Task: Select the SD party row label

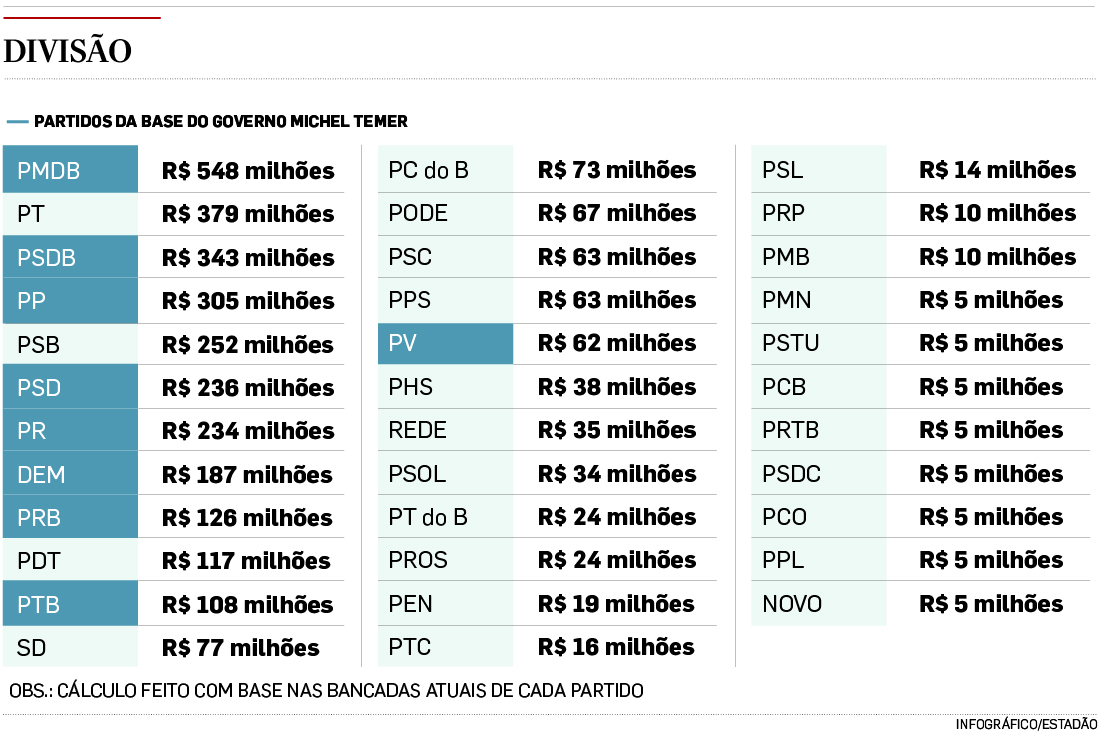Action: [x=32, y=648]
